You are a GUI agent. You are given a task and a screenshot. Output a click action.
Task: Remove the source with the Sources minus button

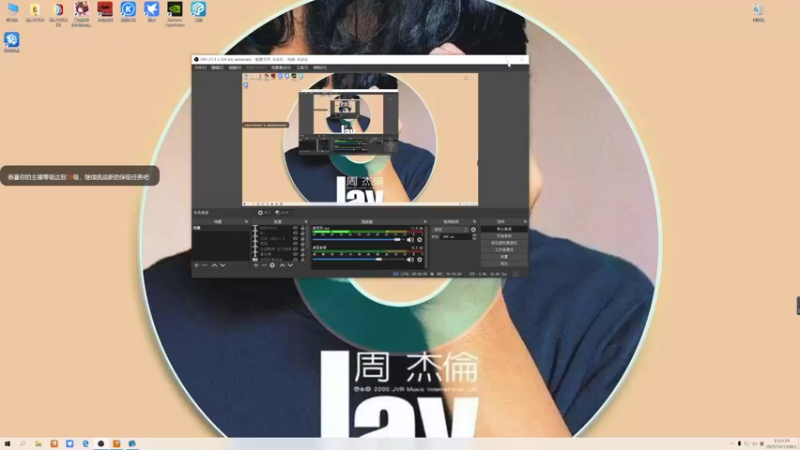pyautogui.click(x=264, y=265)
